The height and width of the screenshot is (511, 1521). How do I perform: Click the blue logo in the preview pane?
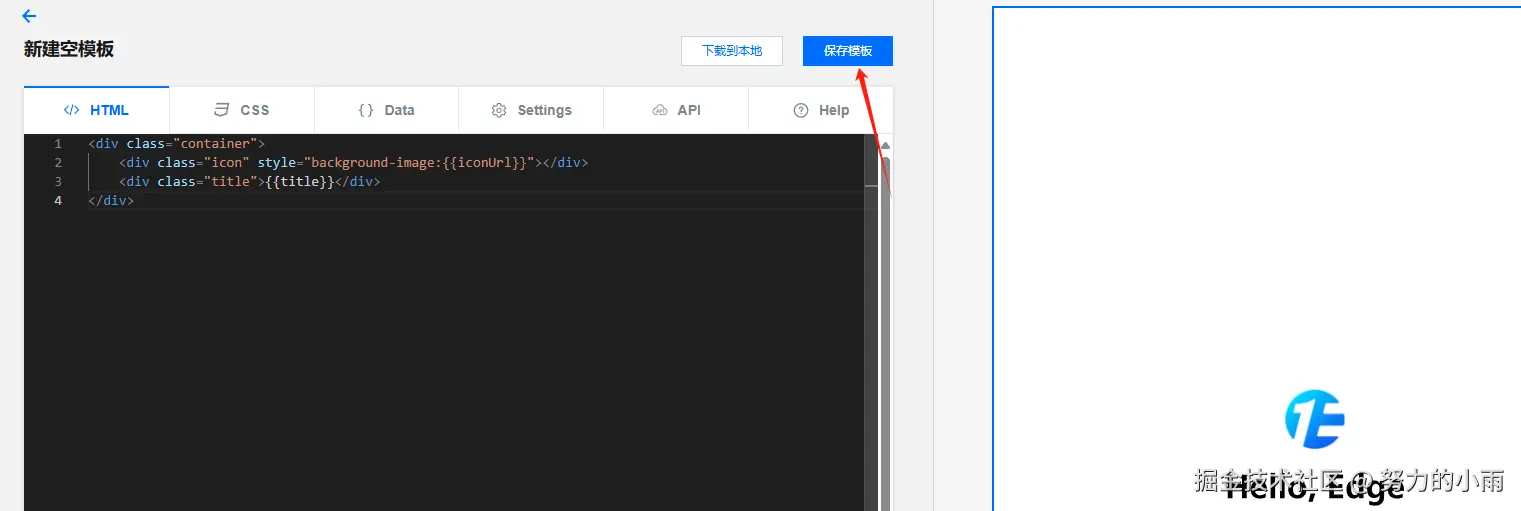click(1314, 419)
